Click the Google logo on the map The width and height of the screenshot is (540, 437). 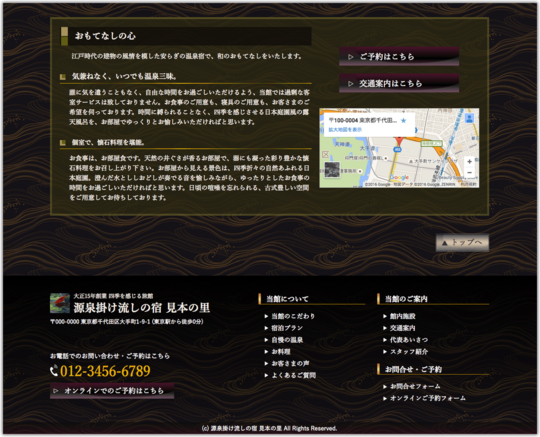click(399, 178)
